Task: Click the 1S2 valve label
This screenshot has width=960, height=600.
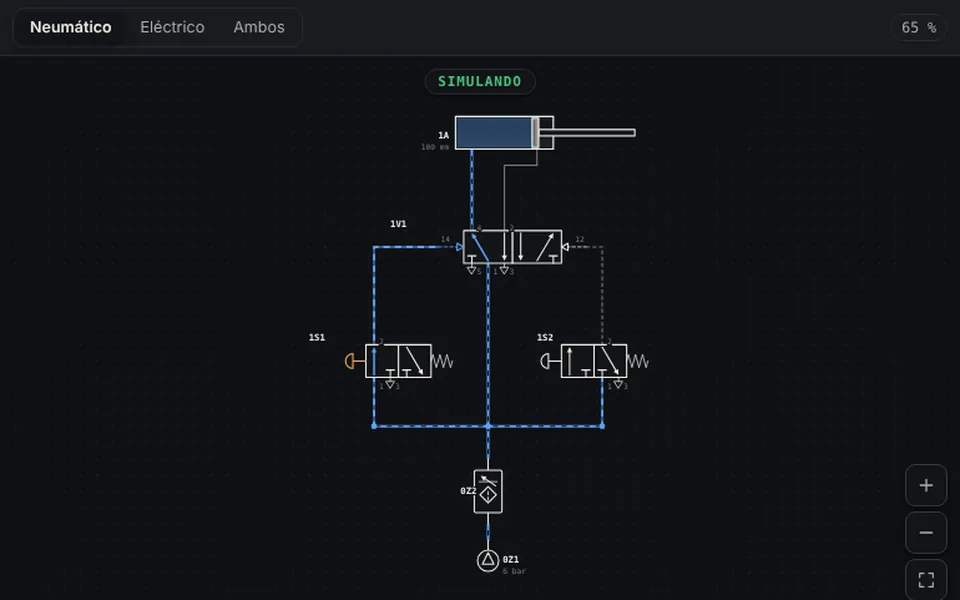Action: coord(545,337)
